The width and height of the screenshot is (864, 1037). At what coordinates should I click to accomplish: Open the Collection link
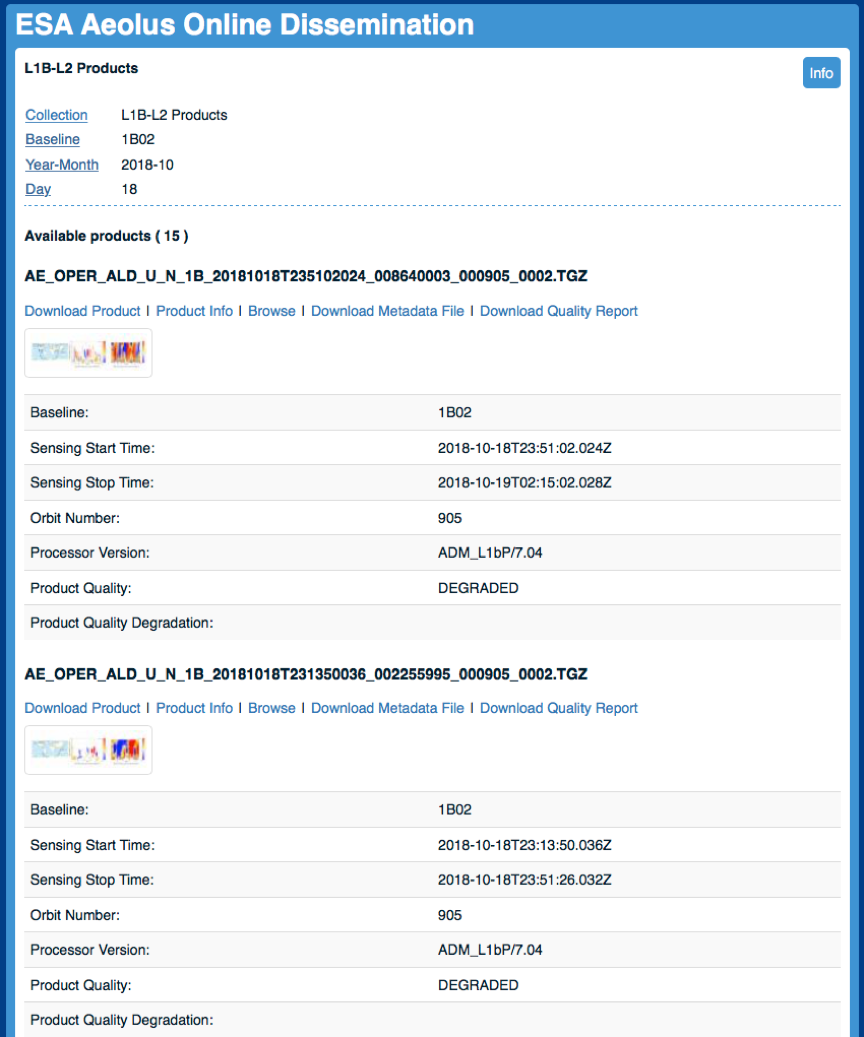pyautogui.click(x=56, y=115)
